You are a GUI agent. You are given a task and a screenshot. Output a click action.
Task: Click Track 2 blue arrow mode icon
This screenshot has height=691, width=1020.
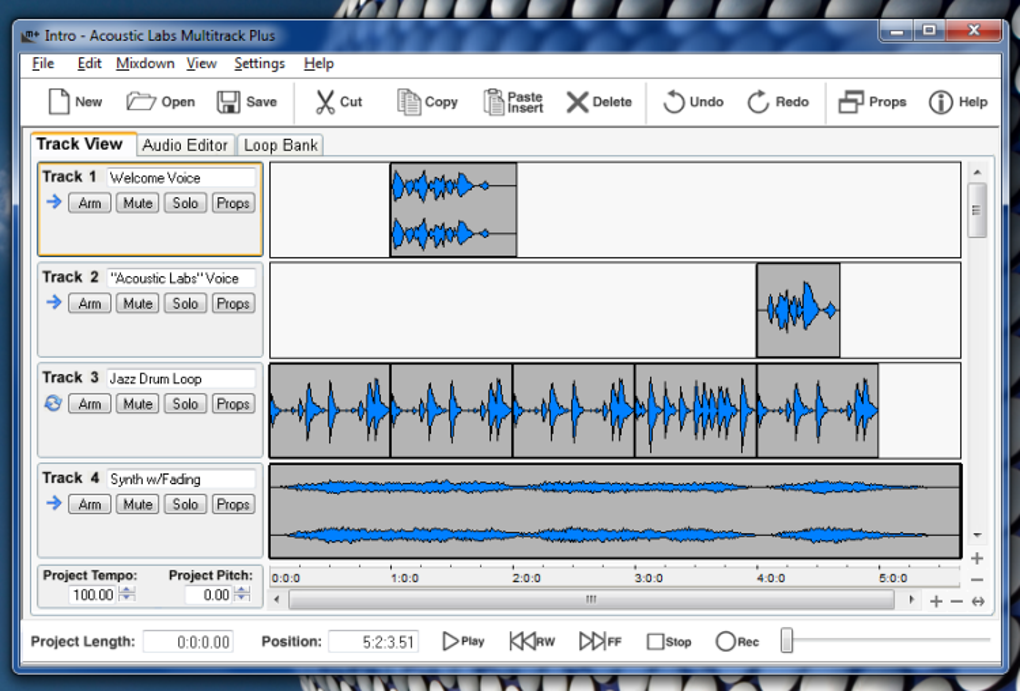[54, 303]
